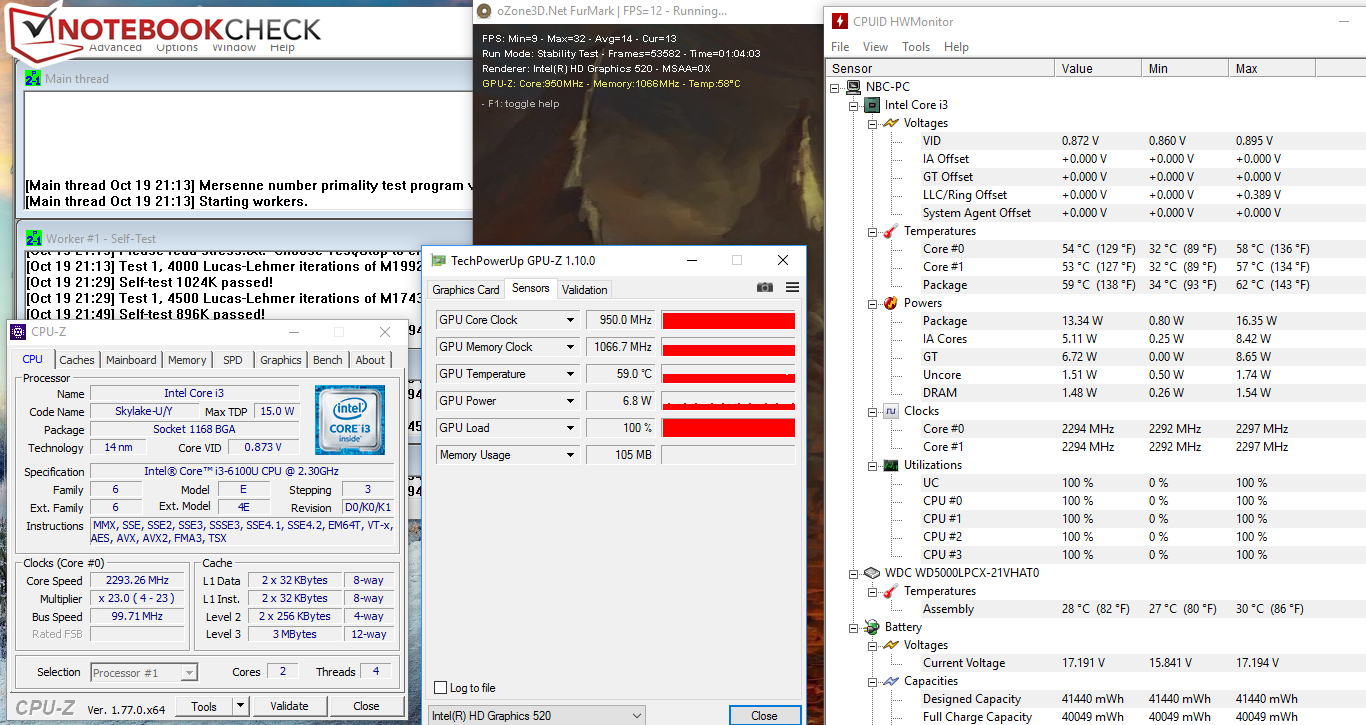Image resolution: width=1366 pixels, height=725 pixels.
Task: Click the Voltages icon under Intel Core i3
Action: click(890, 123)
